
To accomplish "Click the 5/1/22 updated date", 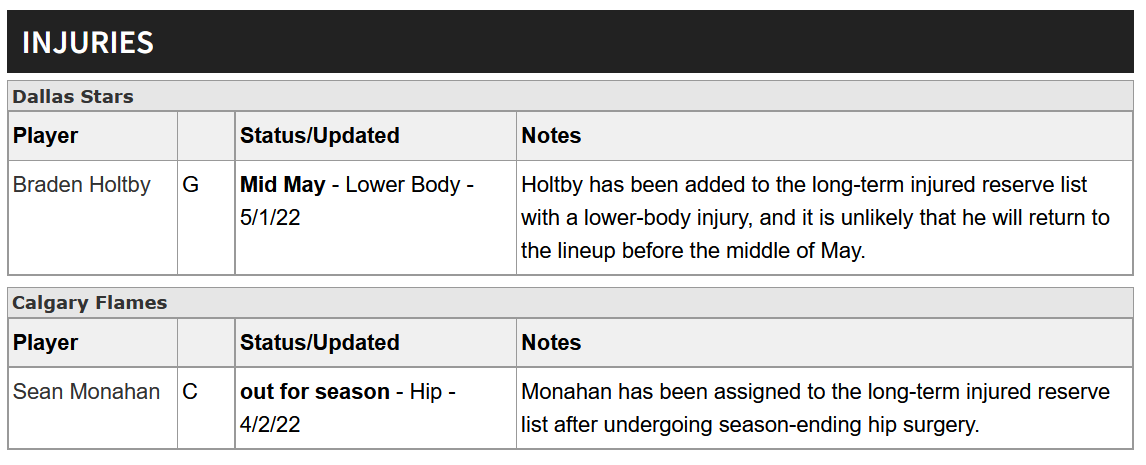I will tap(270, 218).
